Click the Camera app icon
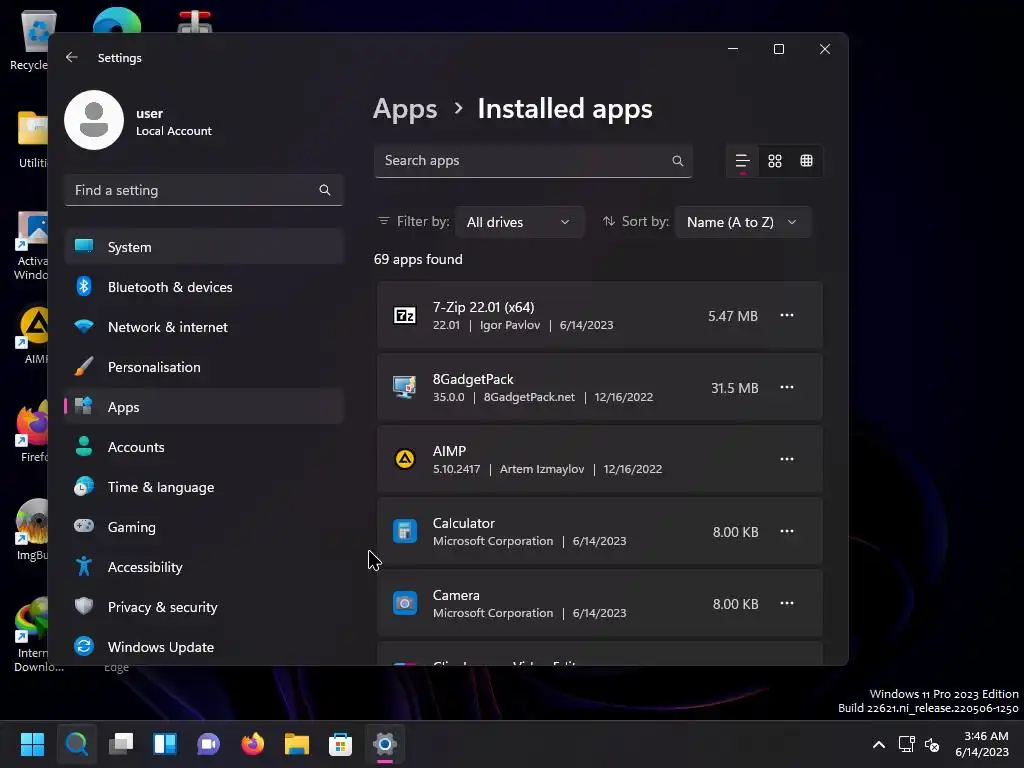Viewport: 1024px width, 768px height. 405,603
